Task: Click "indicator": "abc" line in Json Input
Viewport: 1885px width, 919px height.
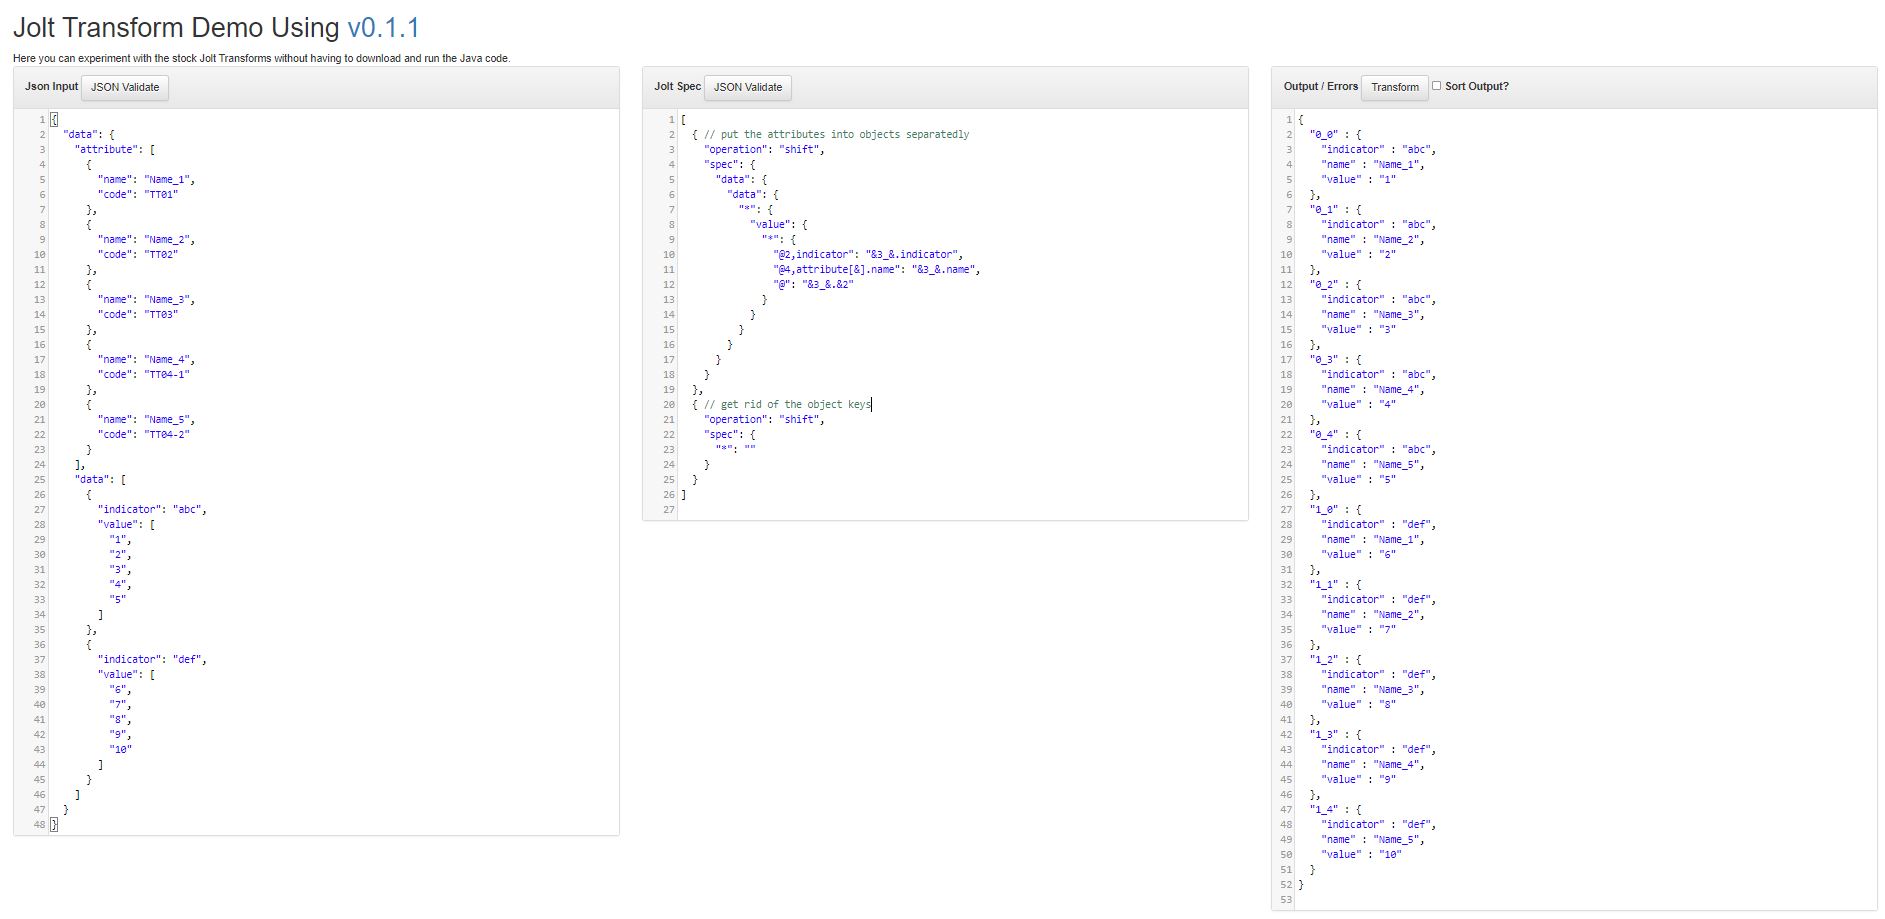Action: 152,510
